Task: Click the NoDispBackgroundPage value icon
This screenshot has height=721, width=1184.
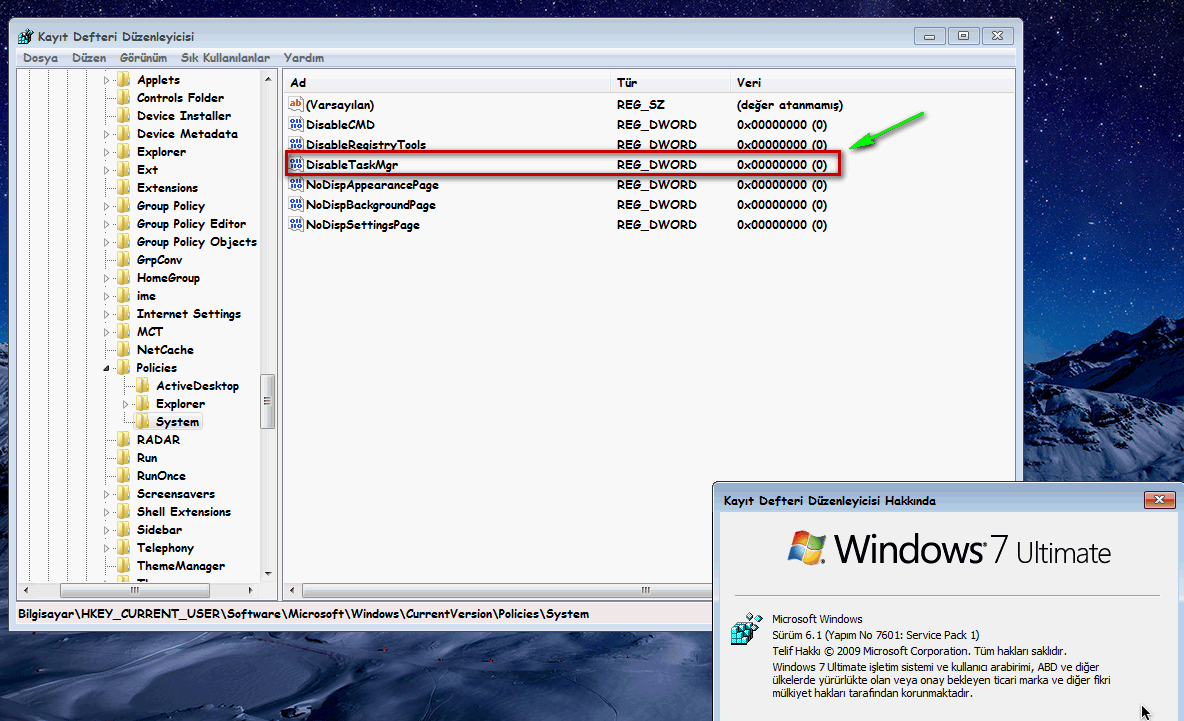Action: [x=296, y=204]
